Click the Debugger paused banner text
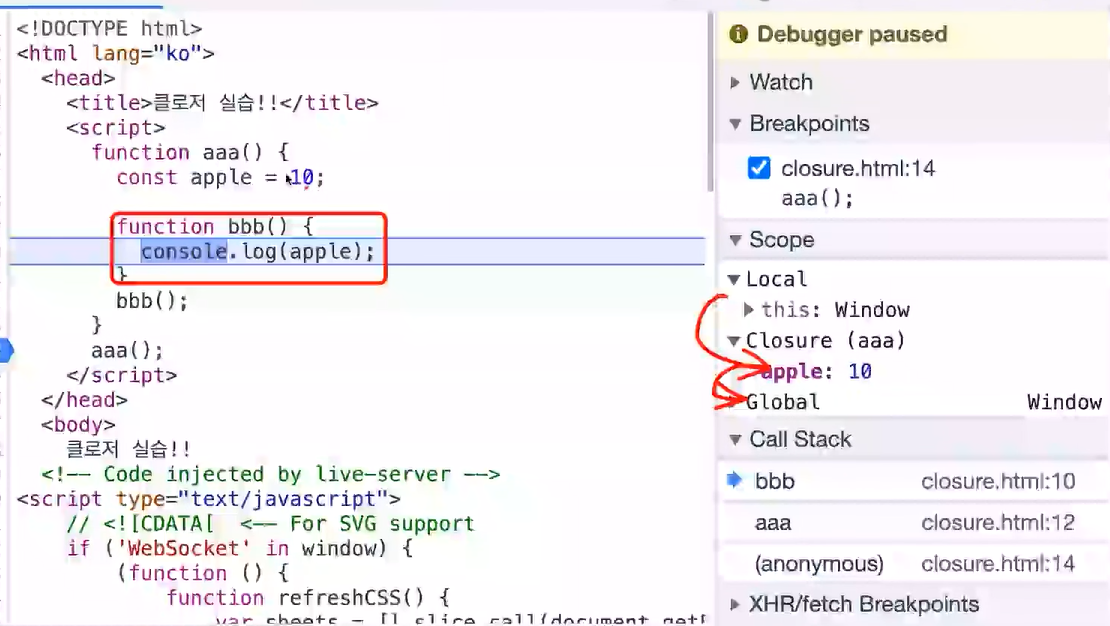1110x626 pixels. (x=852, y=34)
